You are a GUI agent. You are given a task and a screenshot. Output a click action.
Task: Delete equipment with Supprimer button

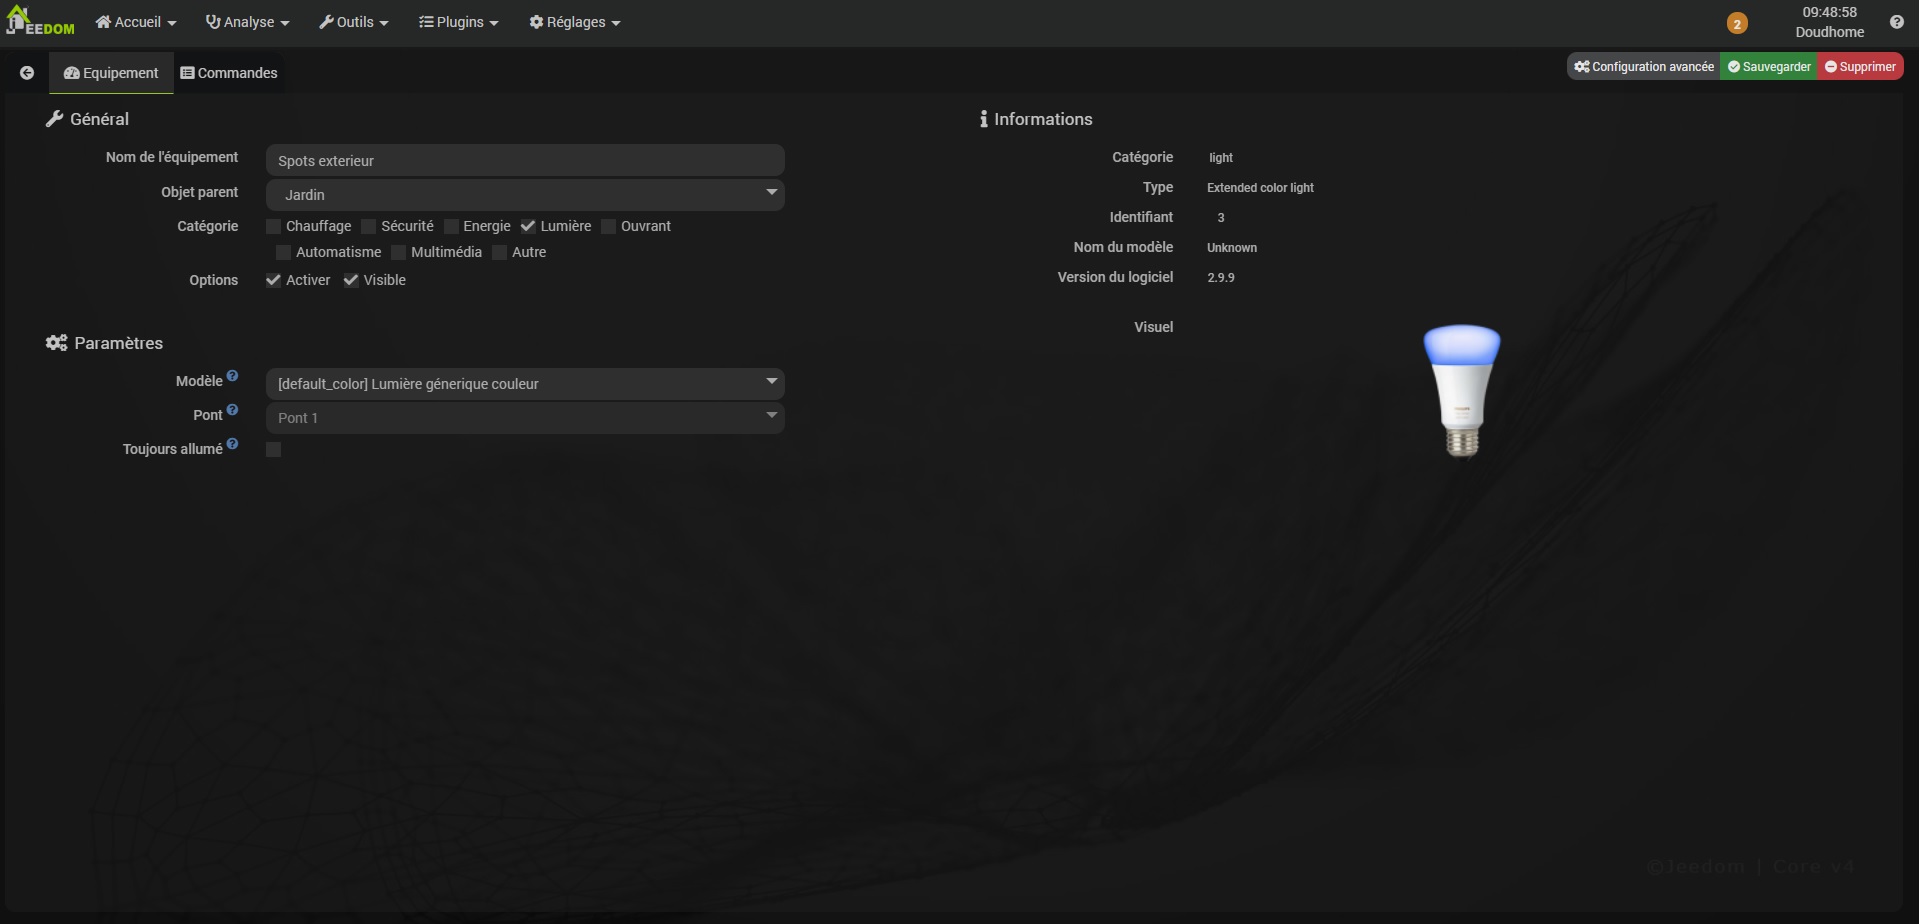pos(1860,67)
